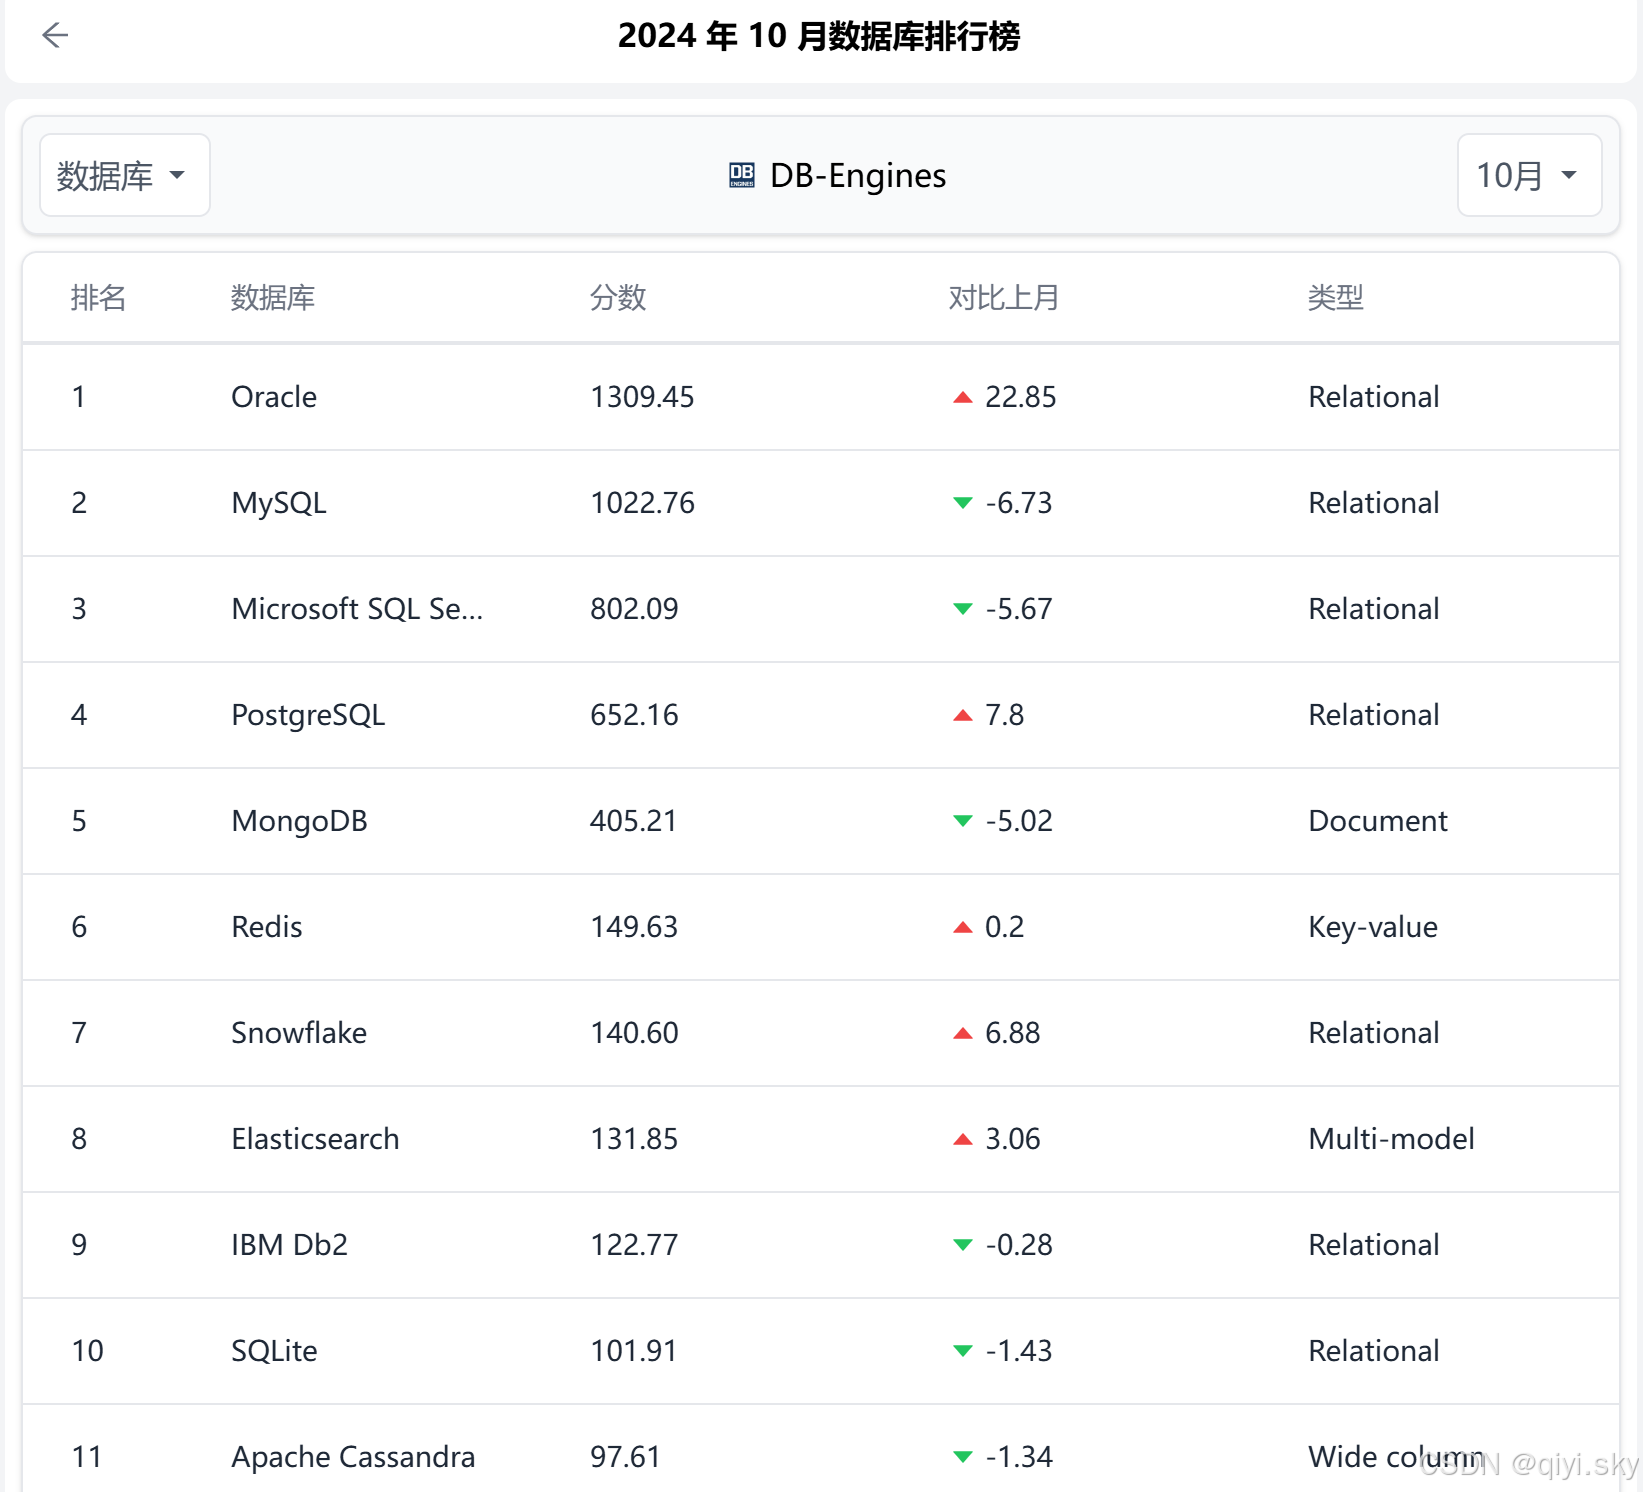Click the SQLite row in the table
Image resolution: width=1643 pixels, height=1492 pixels.
[x=273, y=1352]
